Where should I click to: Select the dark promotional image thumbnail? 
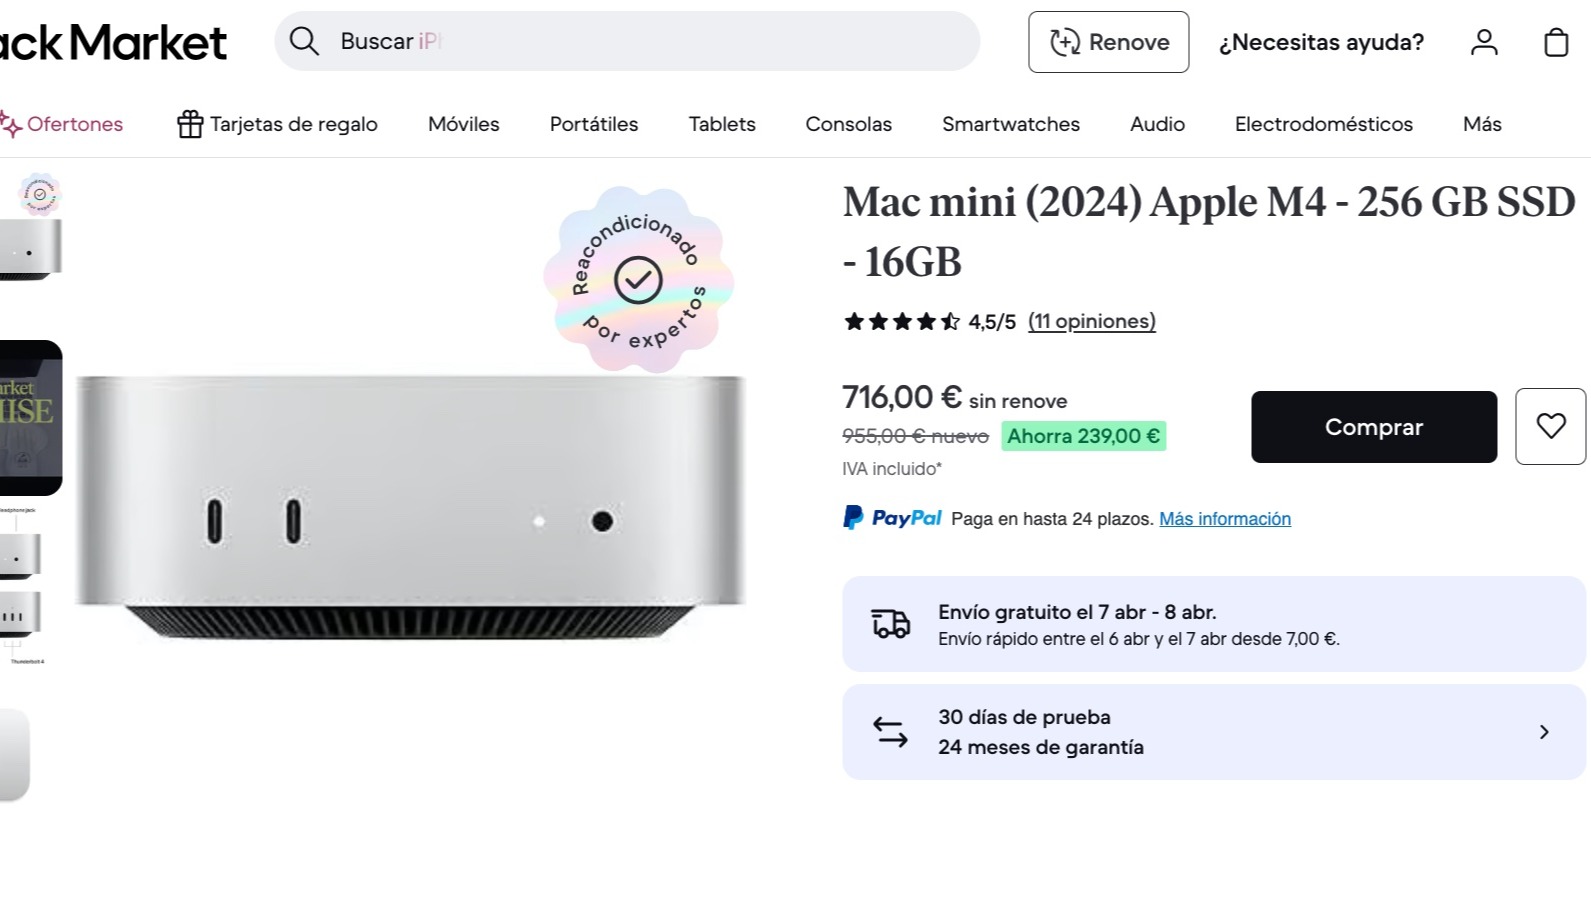coord(30,418)
